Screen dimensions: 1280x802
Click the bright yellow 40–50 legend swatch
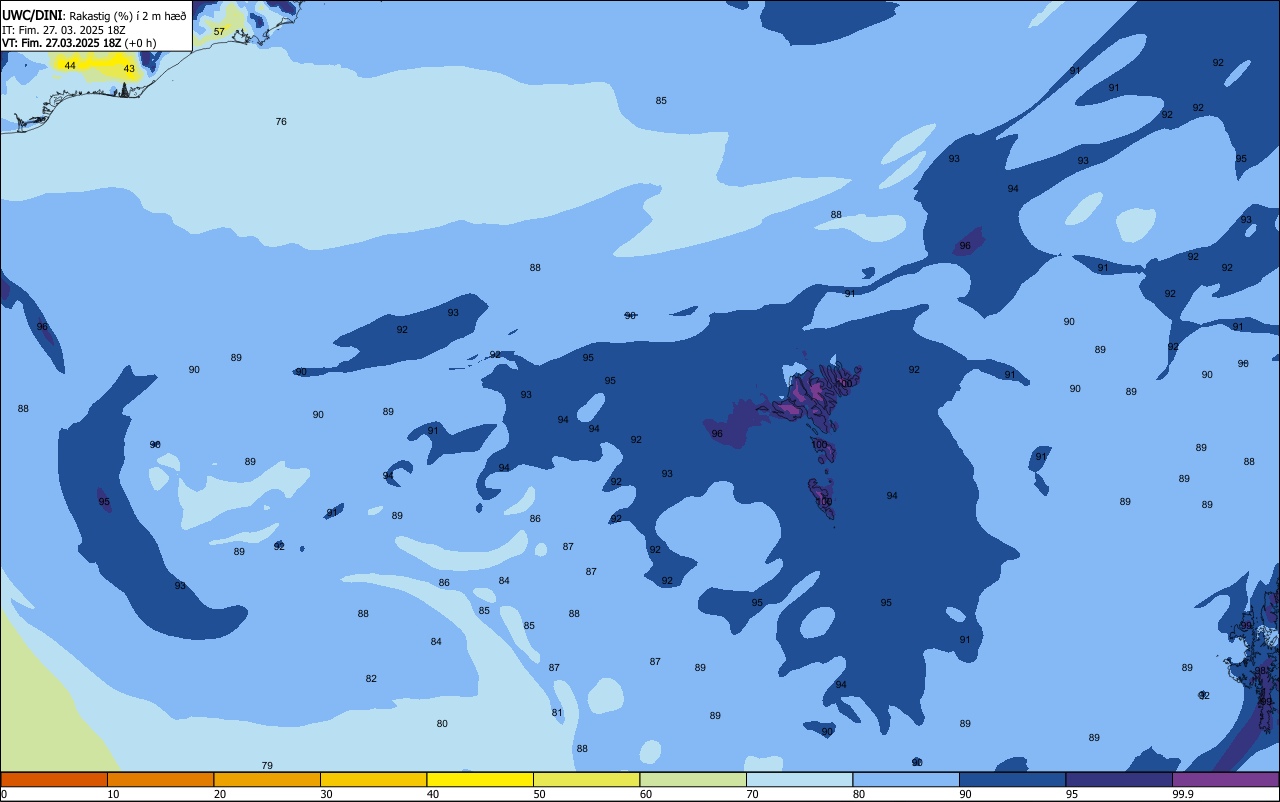pyautogui.click(x=480, y=779)
